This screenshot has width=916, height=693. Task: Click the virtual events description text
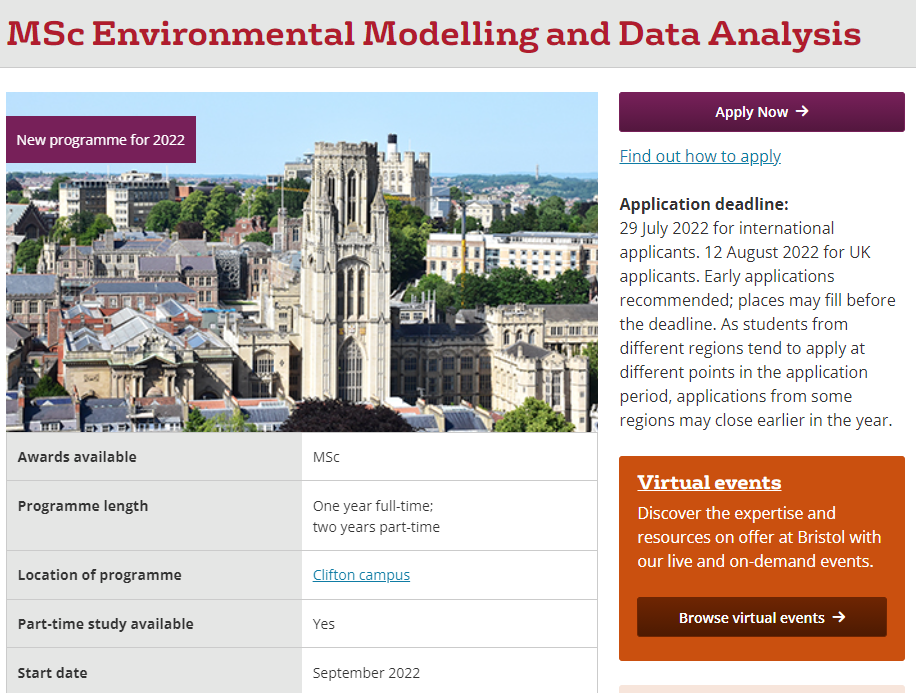[758, 537]
